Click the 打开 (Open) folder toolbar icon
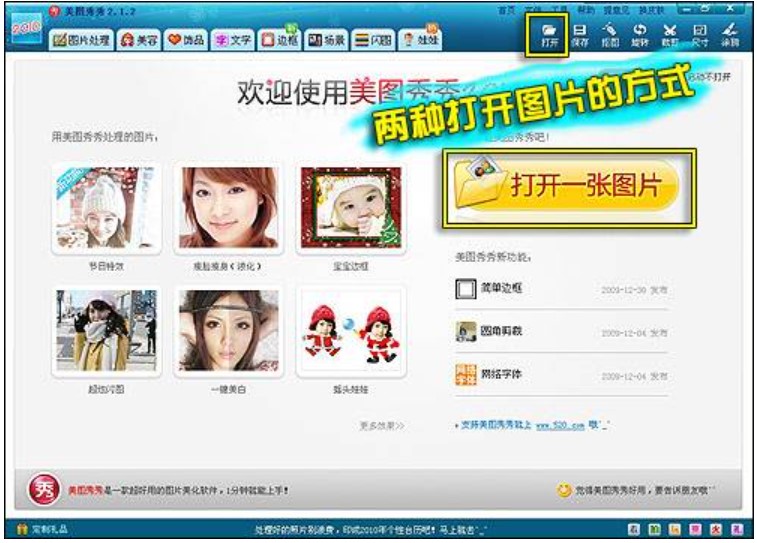 tap(549, 35)
